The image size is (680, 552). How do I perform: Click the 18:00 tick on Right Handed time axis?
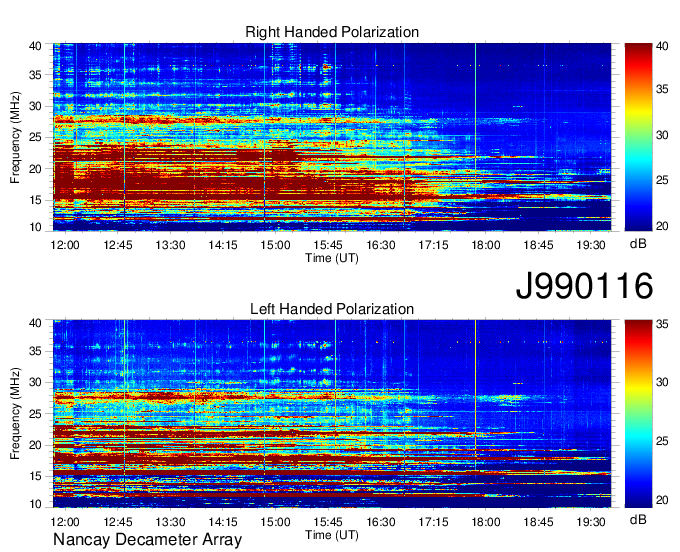486,245
